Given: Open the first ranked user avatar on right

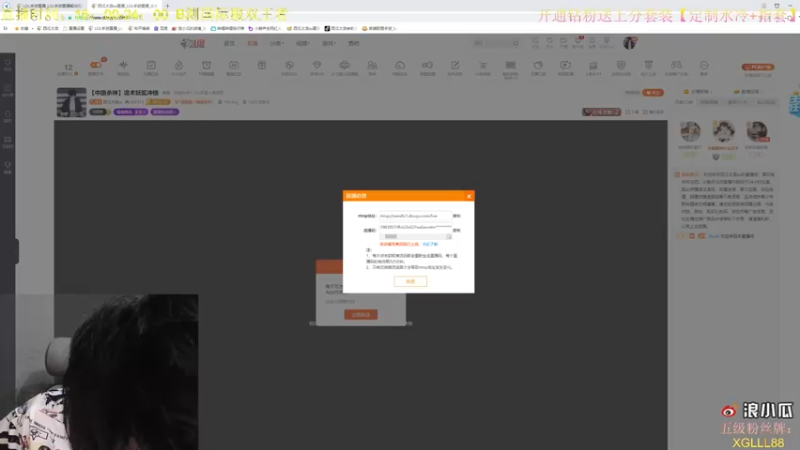Looking at the screenshot, I should click(690, 132).
